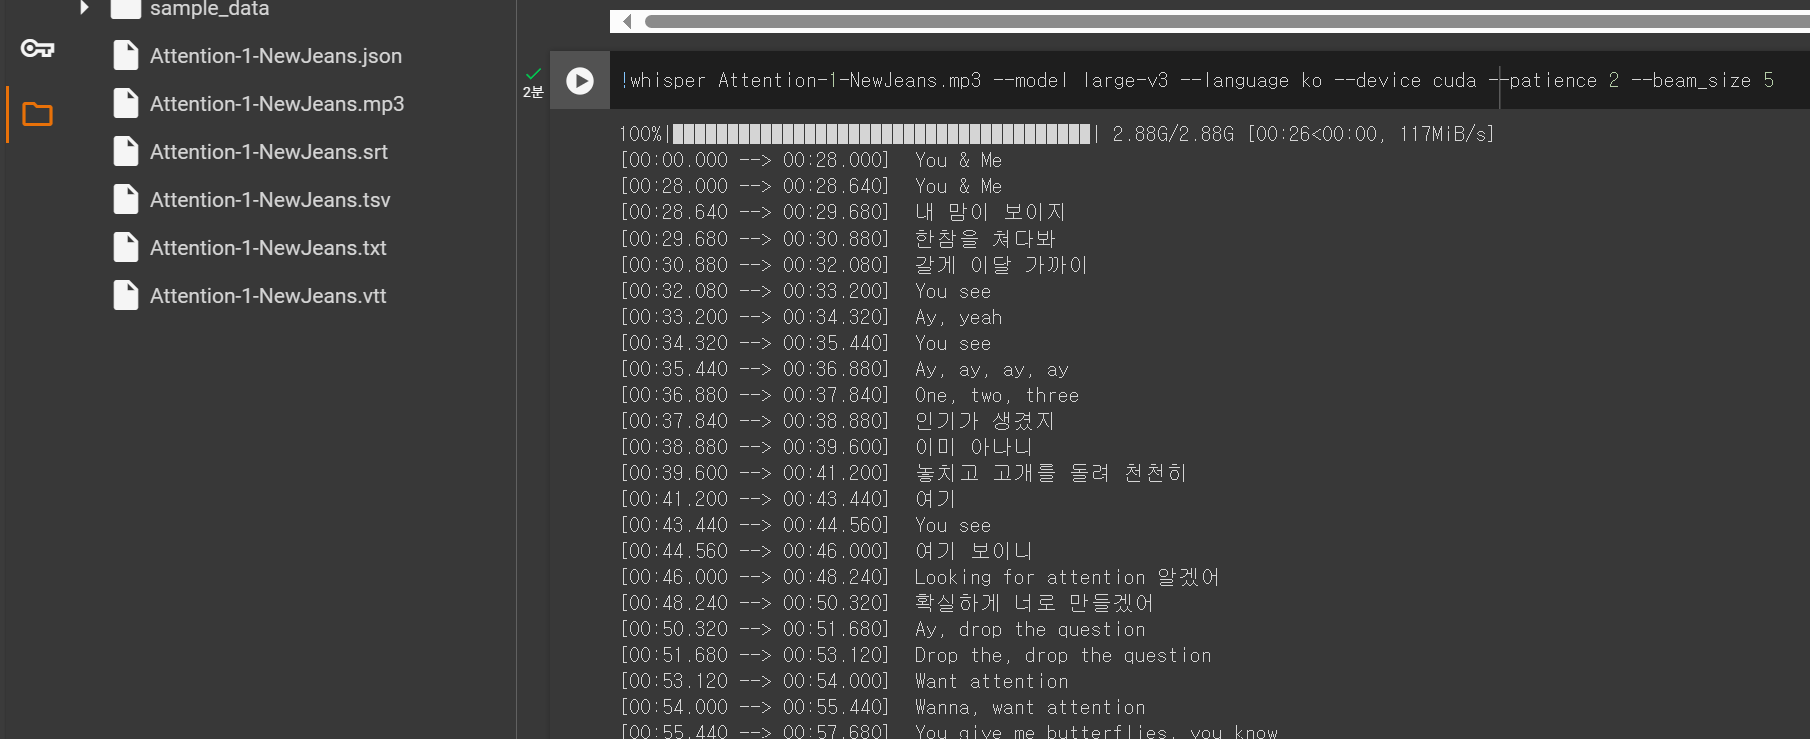Click the horizontal scrollbar track above cell
The height and width of the screenshot is (739, 1810).
pyautogui.click(x=1227, y=21)
